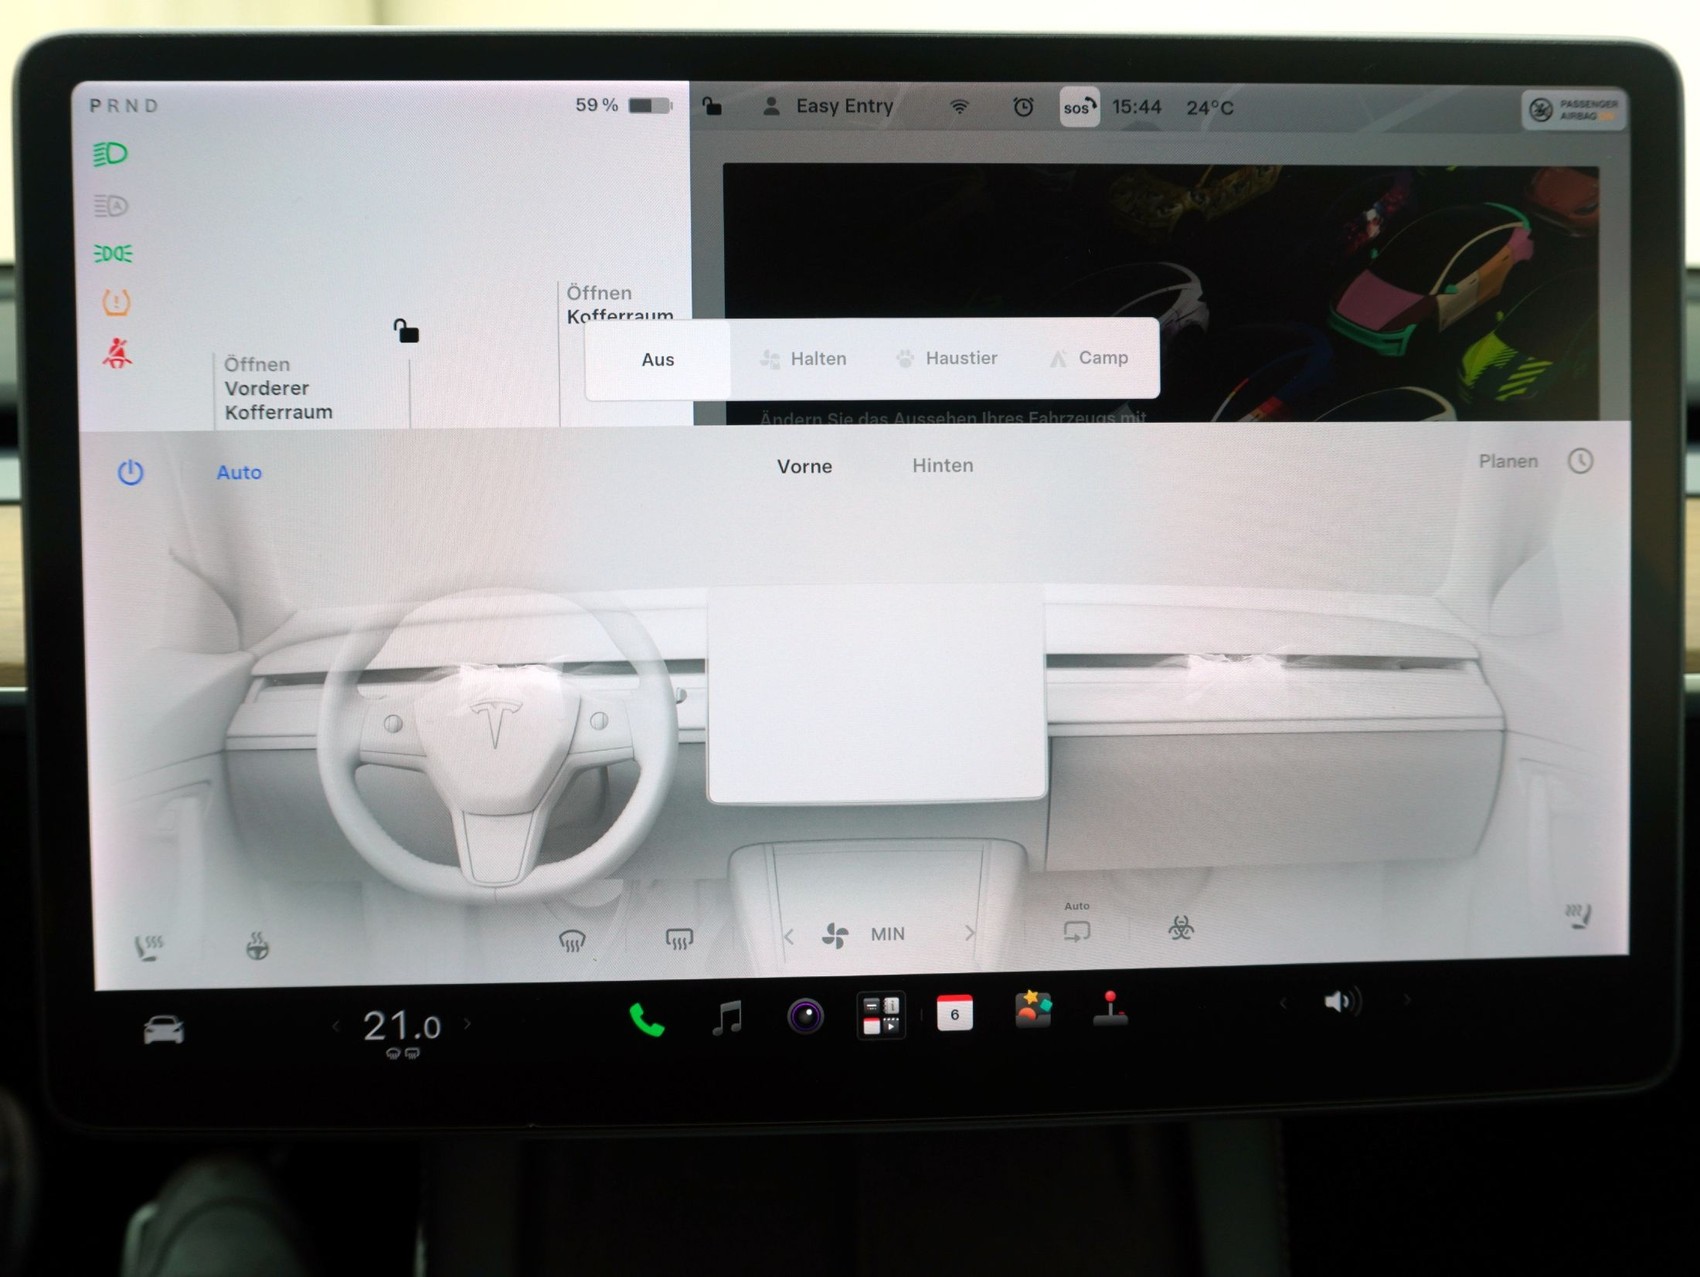
Task: Open the phone app
Action: (x=647, y=1020)
